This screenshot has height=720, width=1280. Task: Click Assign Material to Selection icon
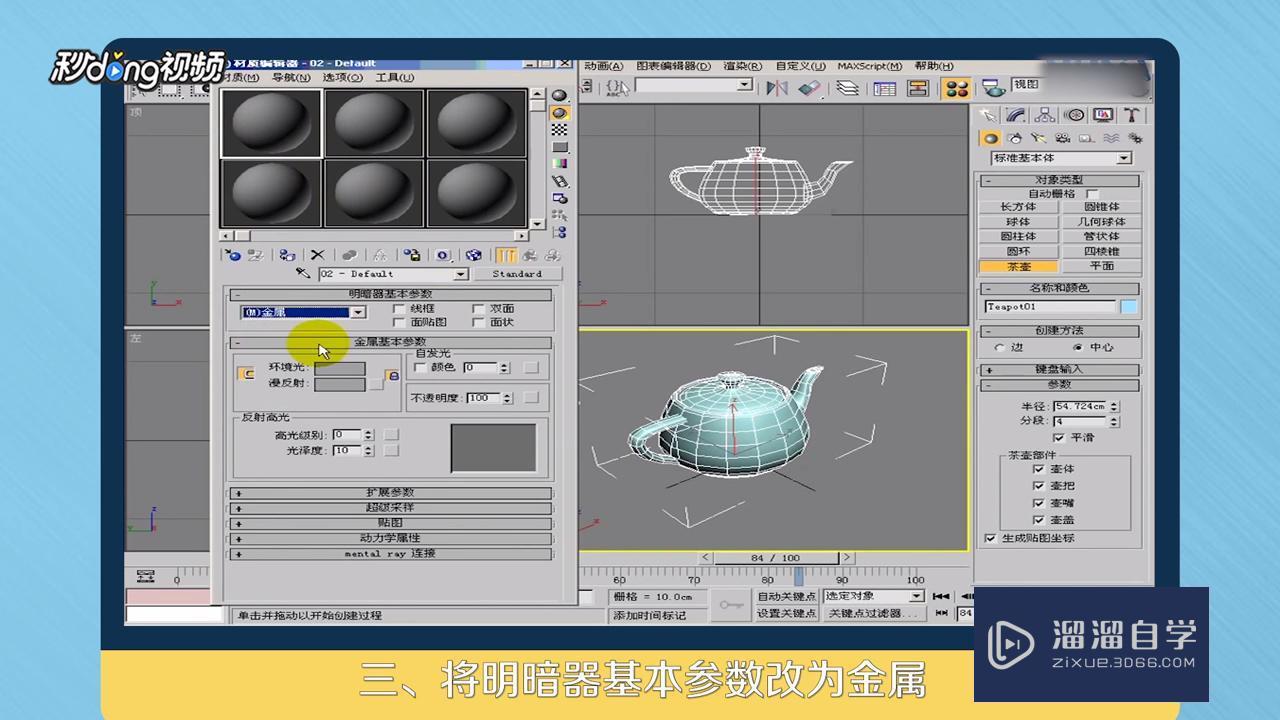[287, 256]
